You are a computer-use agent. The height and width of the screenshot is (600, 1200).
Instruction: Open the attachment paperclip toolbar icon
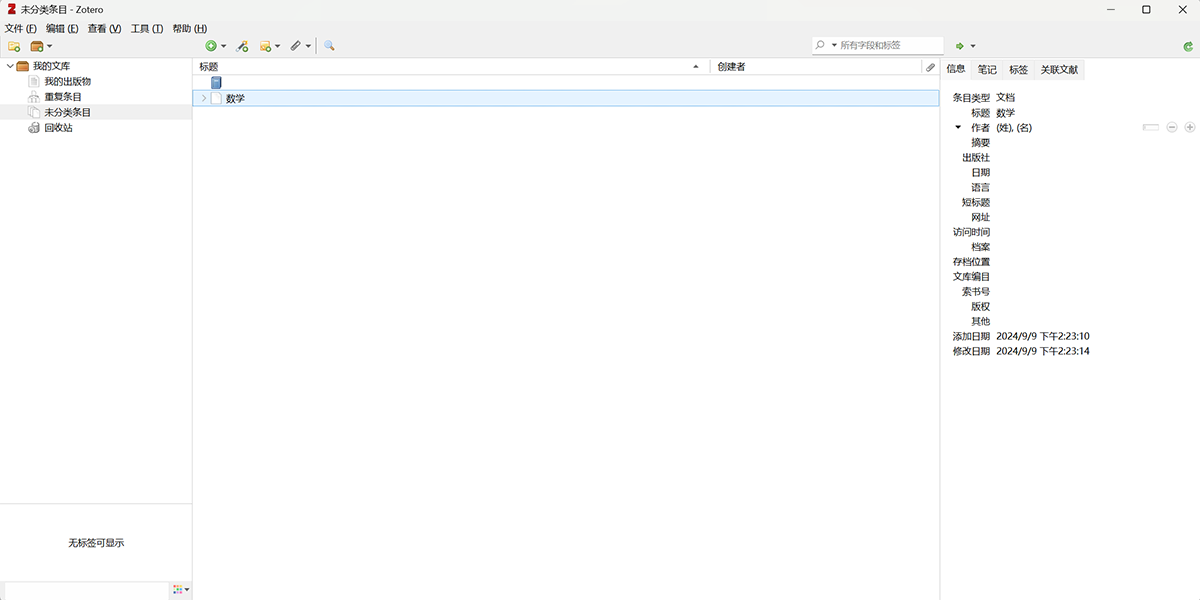295,46
